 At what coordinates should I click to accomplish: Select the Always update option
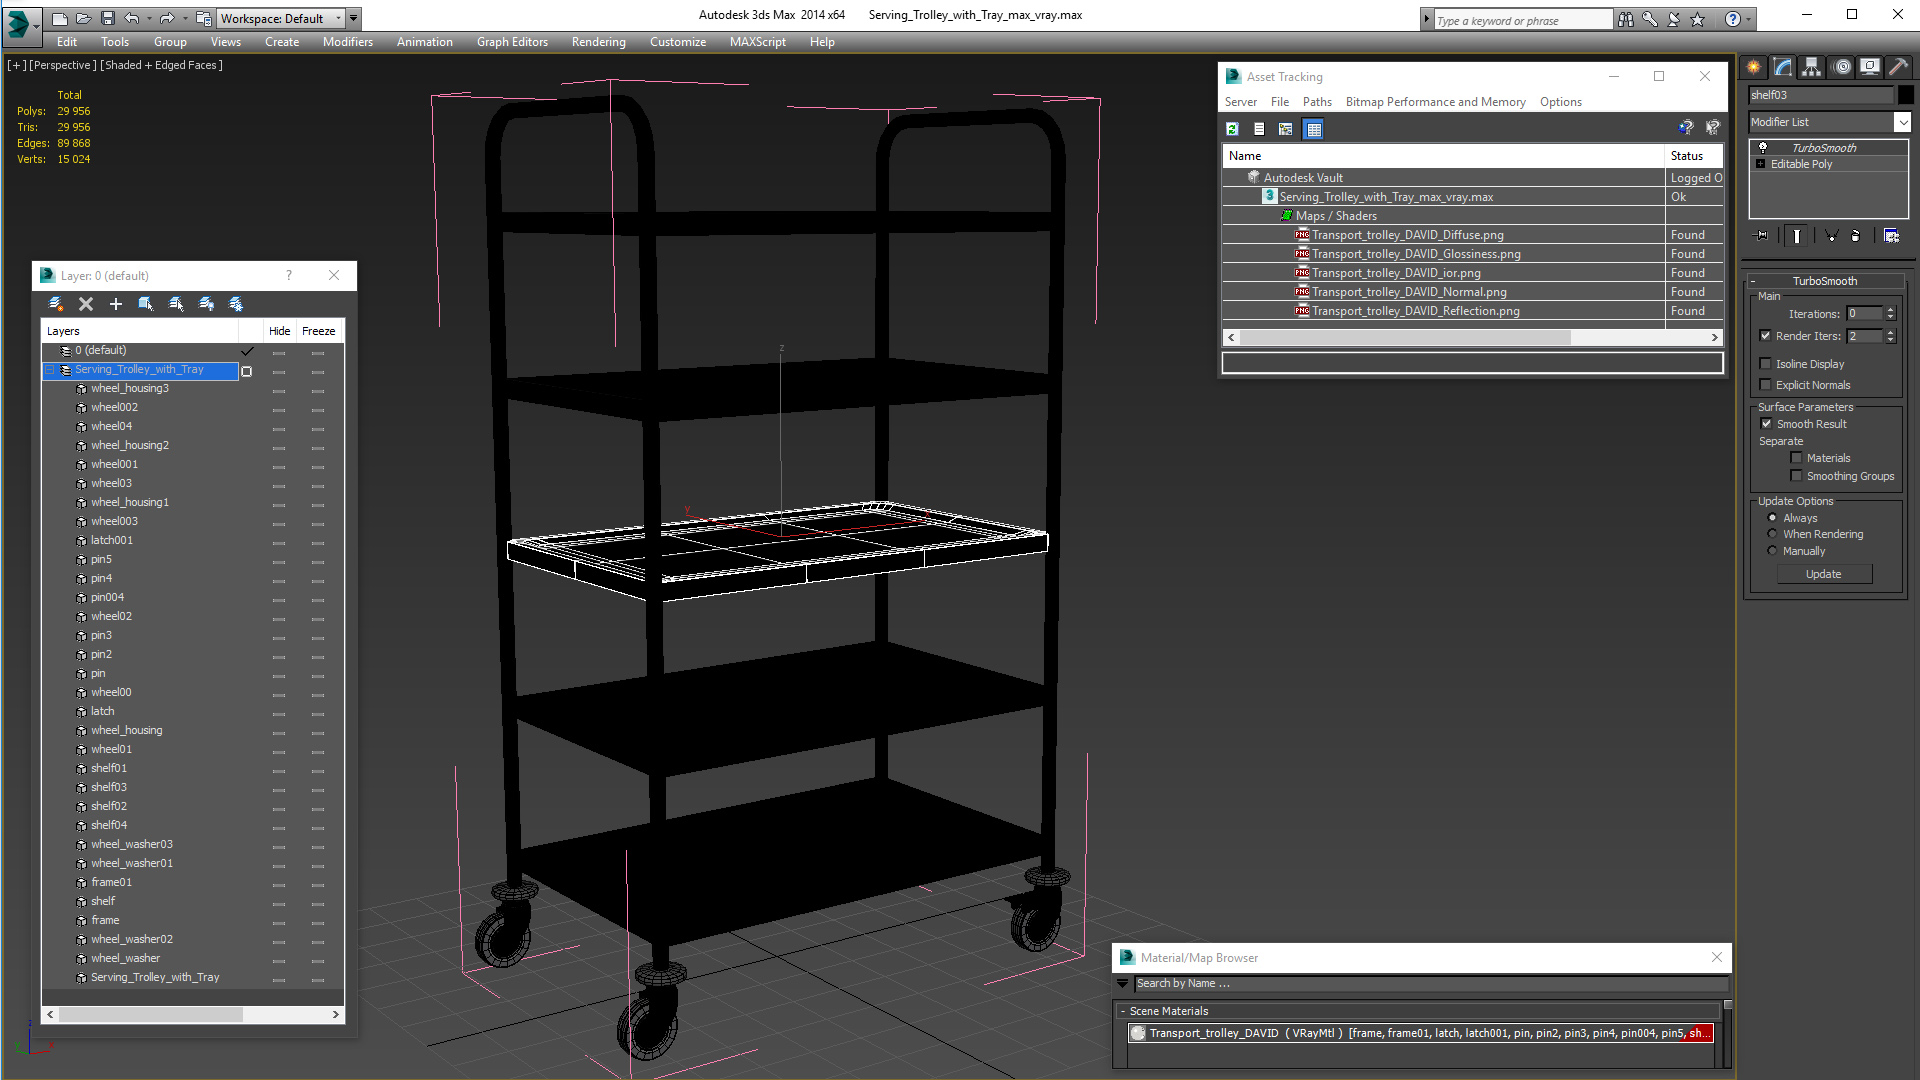[x=1772, y=518]
